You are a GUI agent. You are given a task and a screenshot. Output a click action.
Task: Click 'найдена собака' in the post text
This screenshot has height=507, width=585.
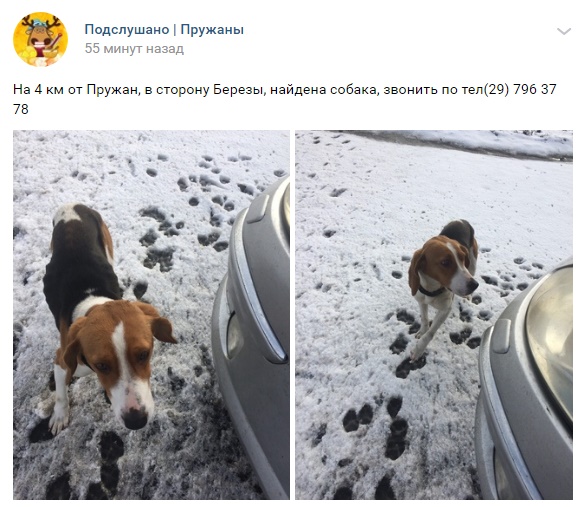(x=323, y=90)
